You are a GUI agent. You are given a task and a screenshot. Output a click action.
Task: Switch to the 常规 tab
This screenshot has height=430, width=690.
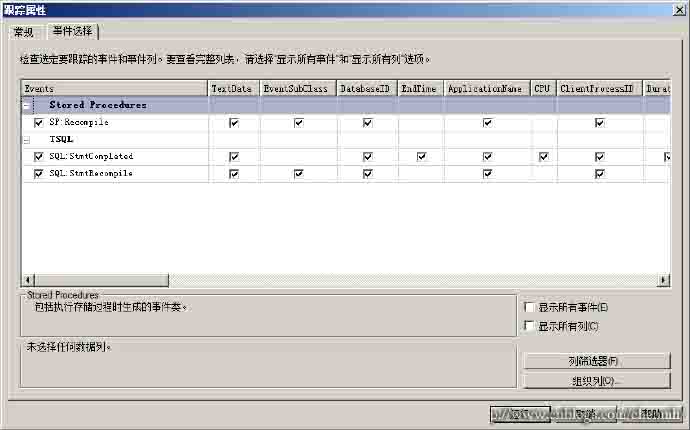pos(24,32)
